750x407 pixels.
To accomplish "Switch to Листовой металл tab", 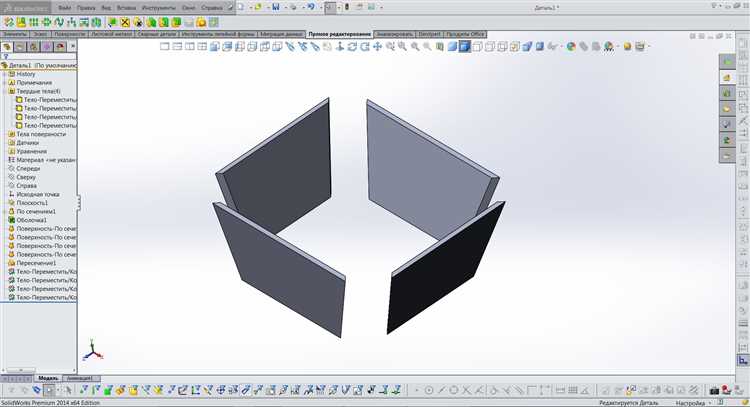I will point(111,34).
